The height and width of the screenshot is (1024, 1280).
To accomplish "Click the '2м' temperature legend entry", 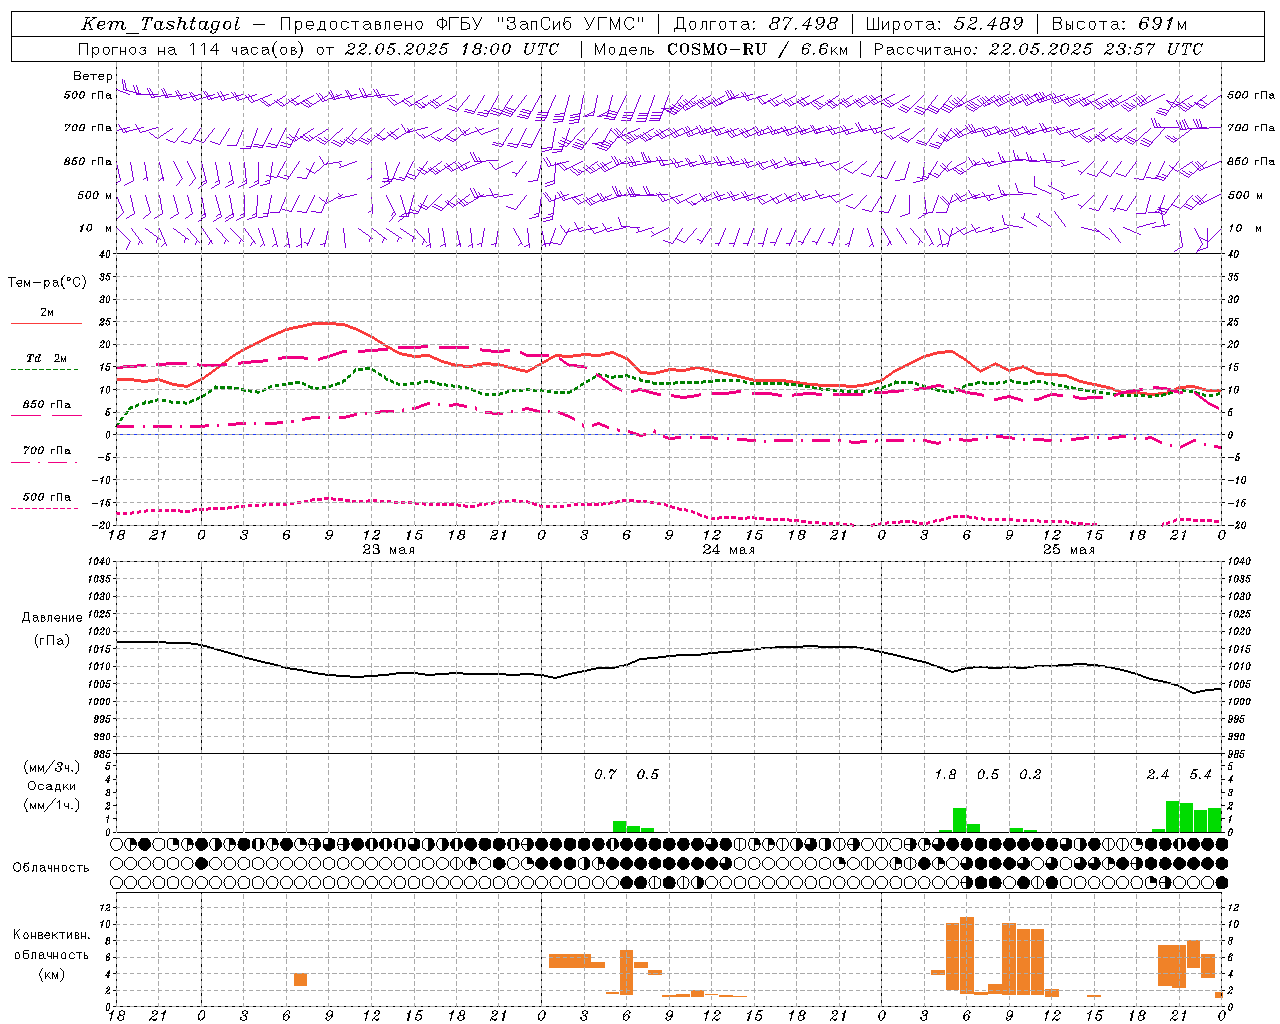I will coord(47,313).
